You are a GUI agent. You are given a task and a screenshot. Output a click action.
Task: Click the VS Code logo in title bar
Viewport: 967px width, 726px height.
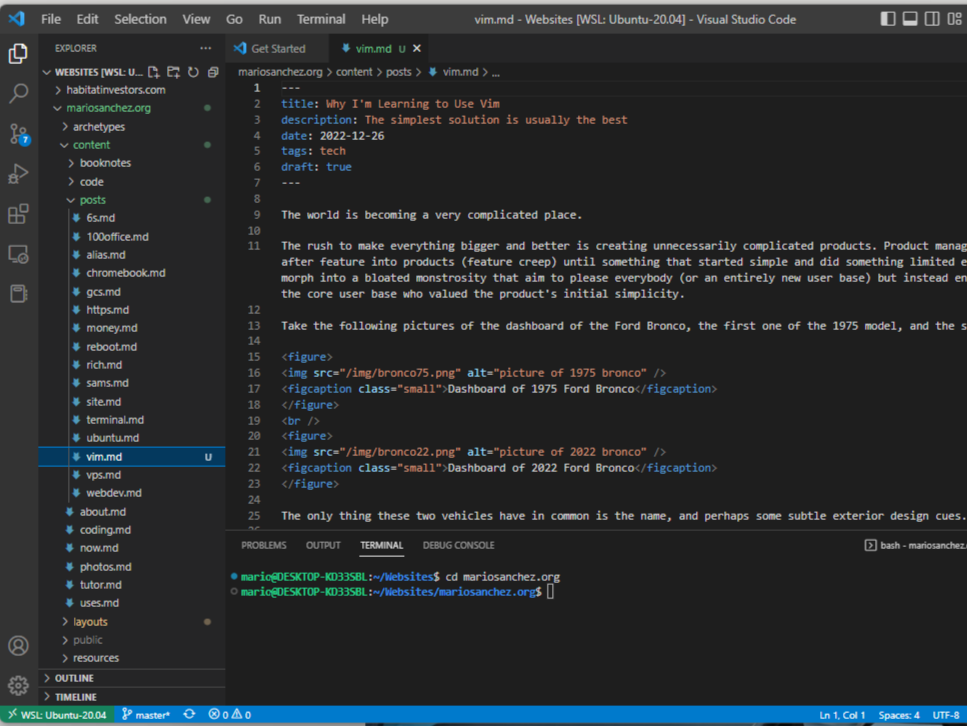pos(17,19)
